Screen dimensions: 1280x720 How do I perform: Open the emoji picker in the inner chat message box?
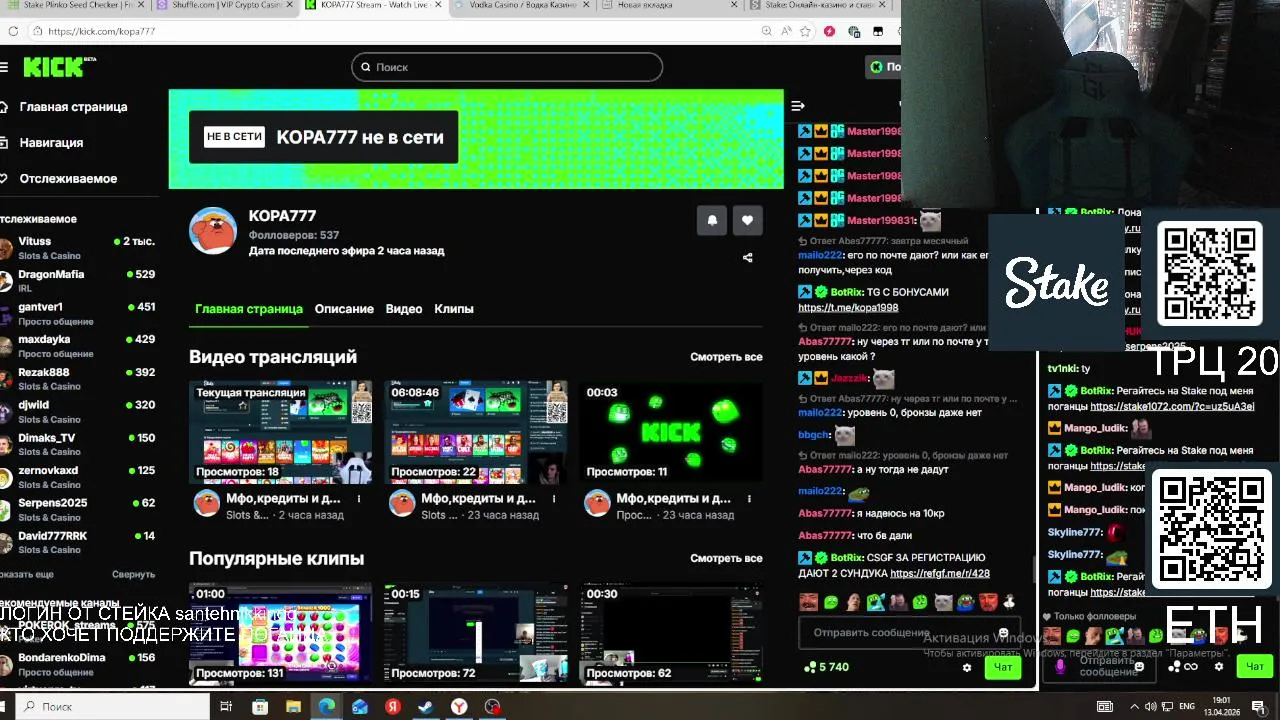click(1003, 633)
